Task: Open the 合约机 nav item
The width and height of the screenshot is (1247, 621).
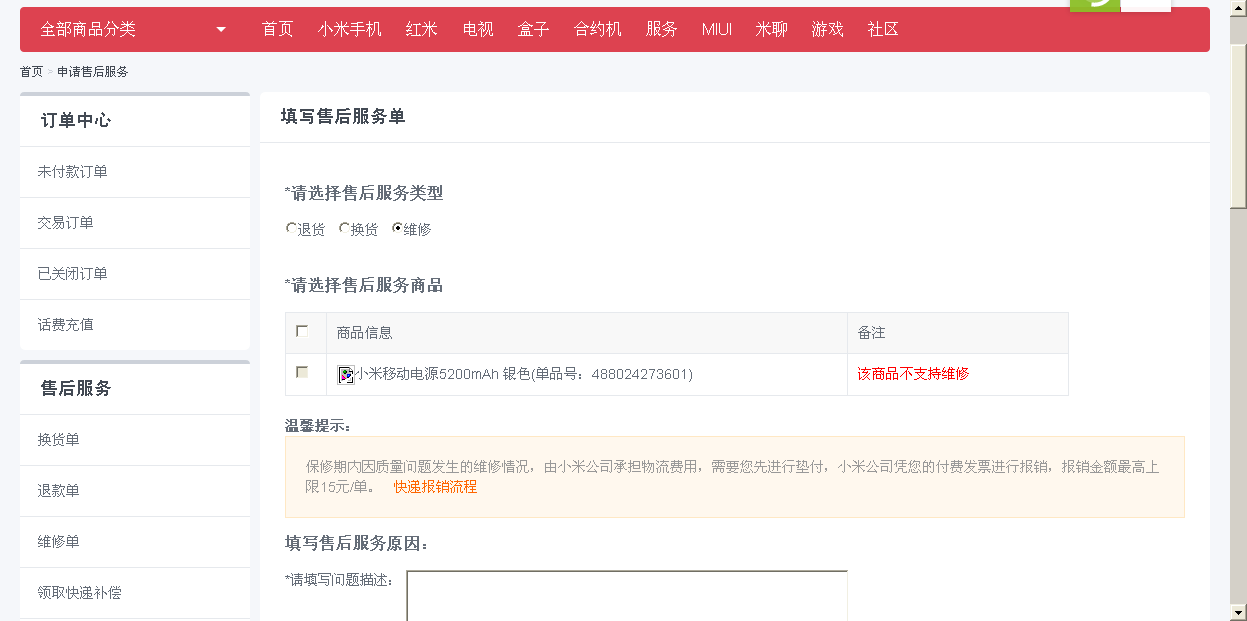Action: (598, 29)
